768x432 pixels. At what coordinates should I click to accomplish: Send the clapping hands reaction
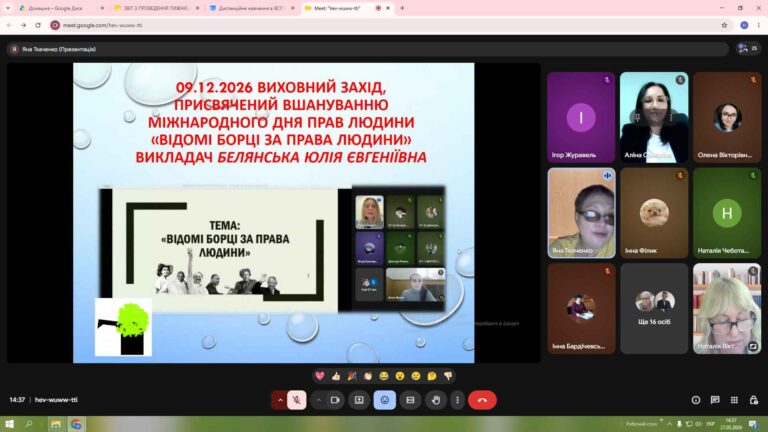[368, 376]
